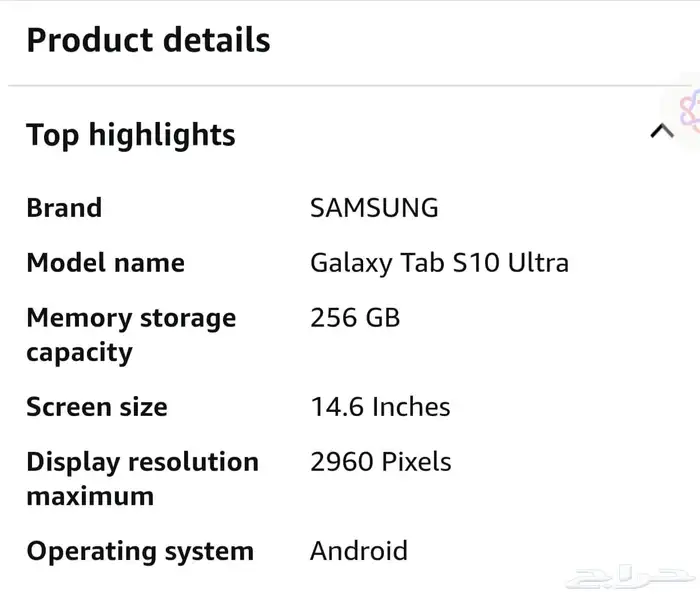Tap the word maximum in resolution label
This screenshot has width=700, height=596.
(90, 496)
